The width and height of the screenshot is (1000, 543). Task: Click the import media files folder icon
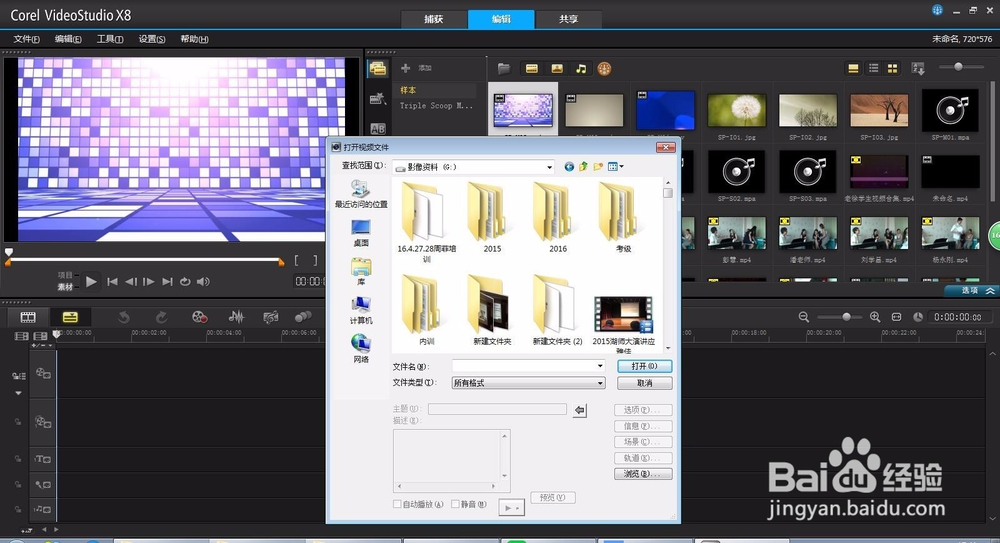pyautogui.click(x=504, y=68)
